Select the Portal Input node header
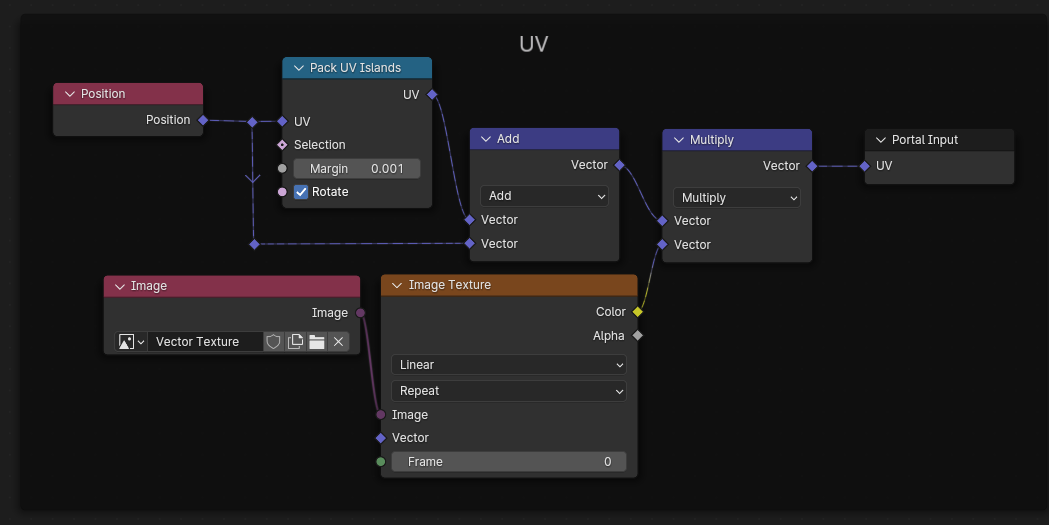This screenshot has height=525, width=1049. [939, 140]
